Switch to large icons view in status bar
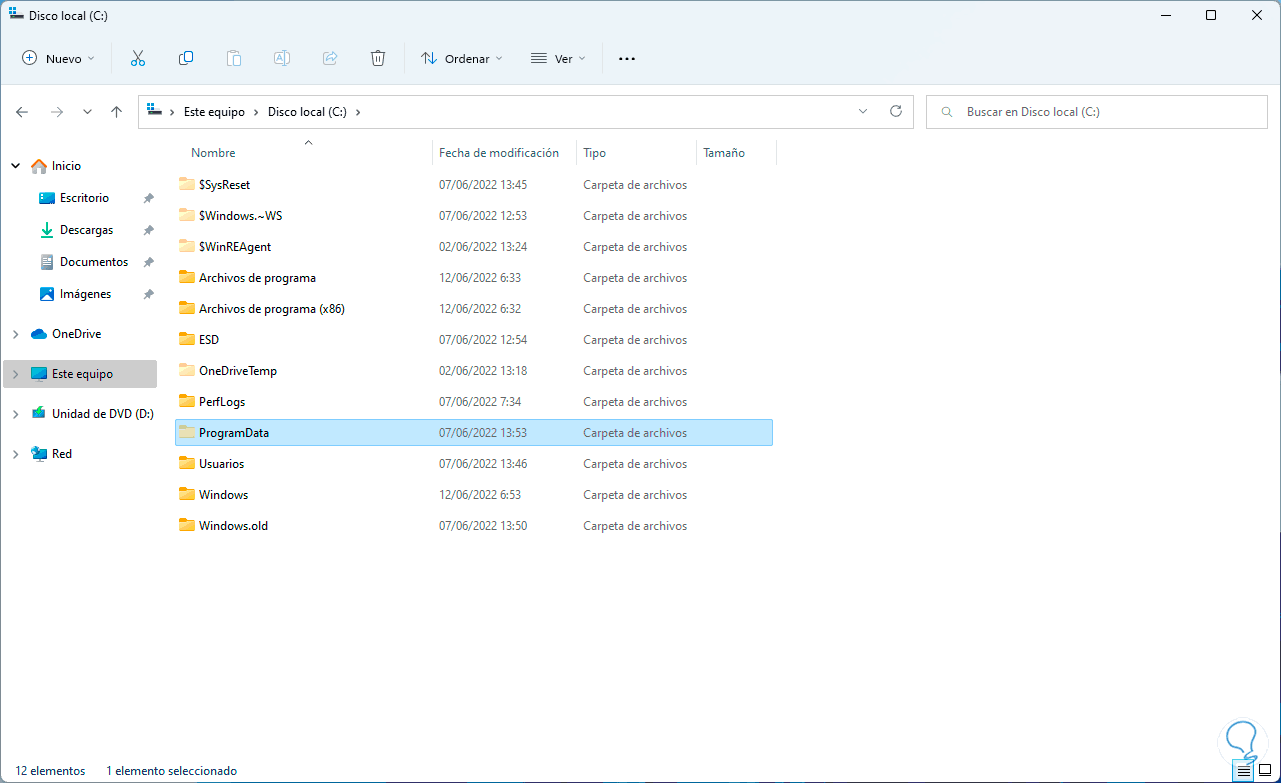Screen dimensions: 1281x783 (x=1265, y=771)
